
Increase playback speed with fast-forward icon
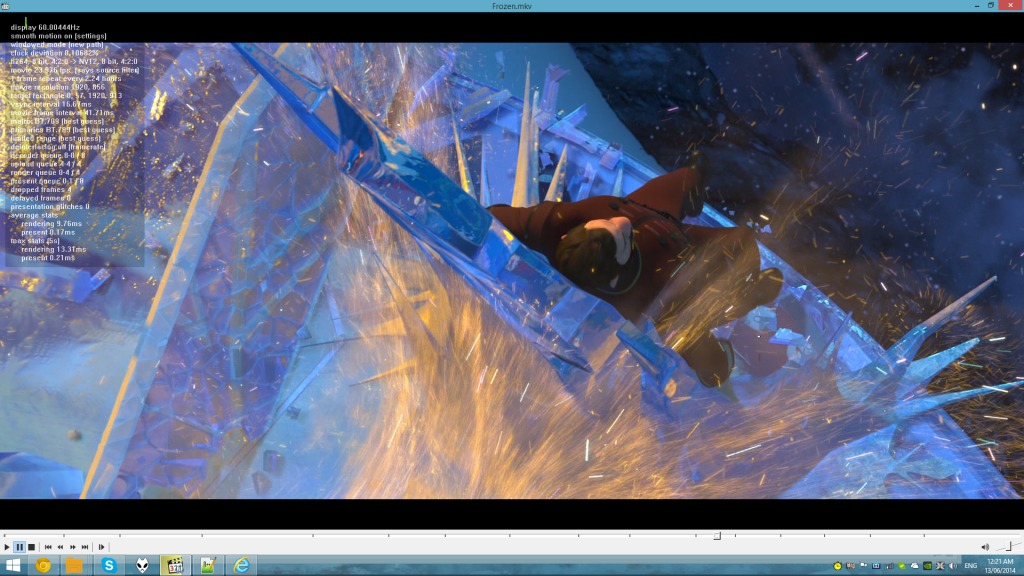click(x=72, y=547)
